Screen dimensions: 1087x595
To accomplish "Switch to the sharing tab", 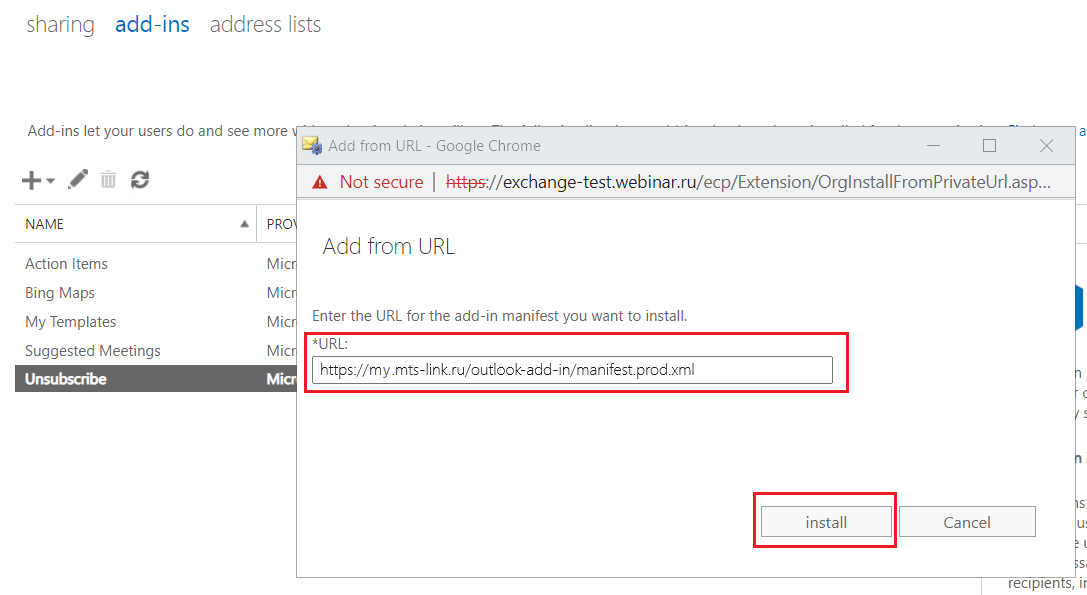I will [x=60, y=24].
